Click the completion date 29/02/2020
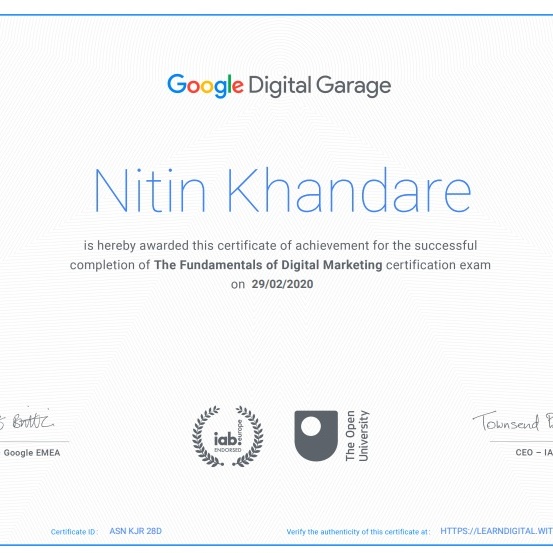 [x=282, y=284]
